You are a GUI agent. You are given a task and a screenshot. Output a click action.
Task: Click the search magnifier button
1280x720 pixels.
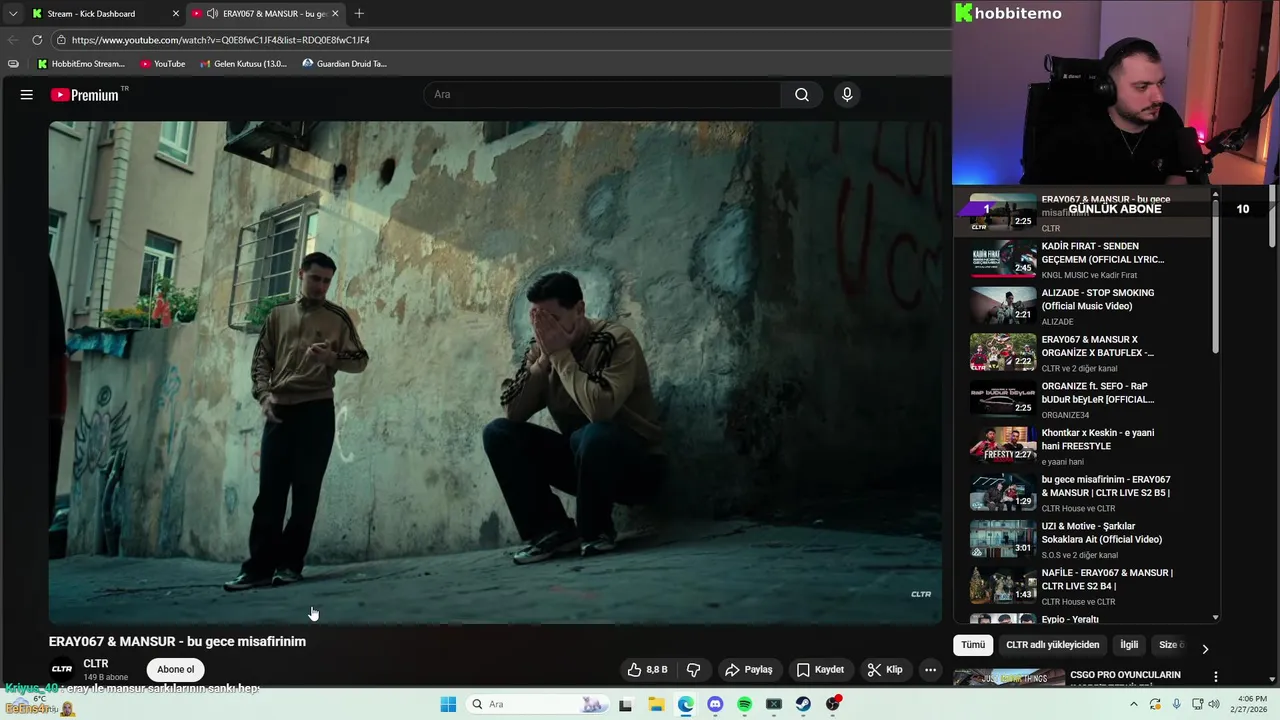click(x=802, y=95)
